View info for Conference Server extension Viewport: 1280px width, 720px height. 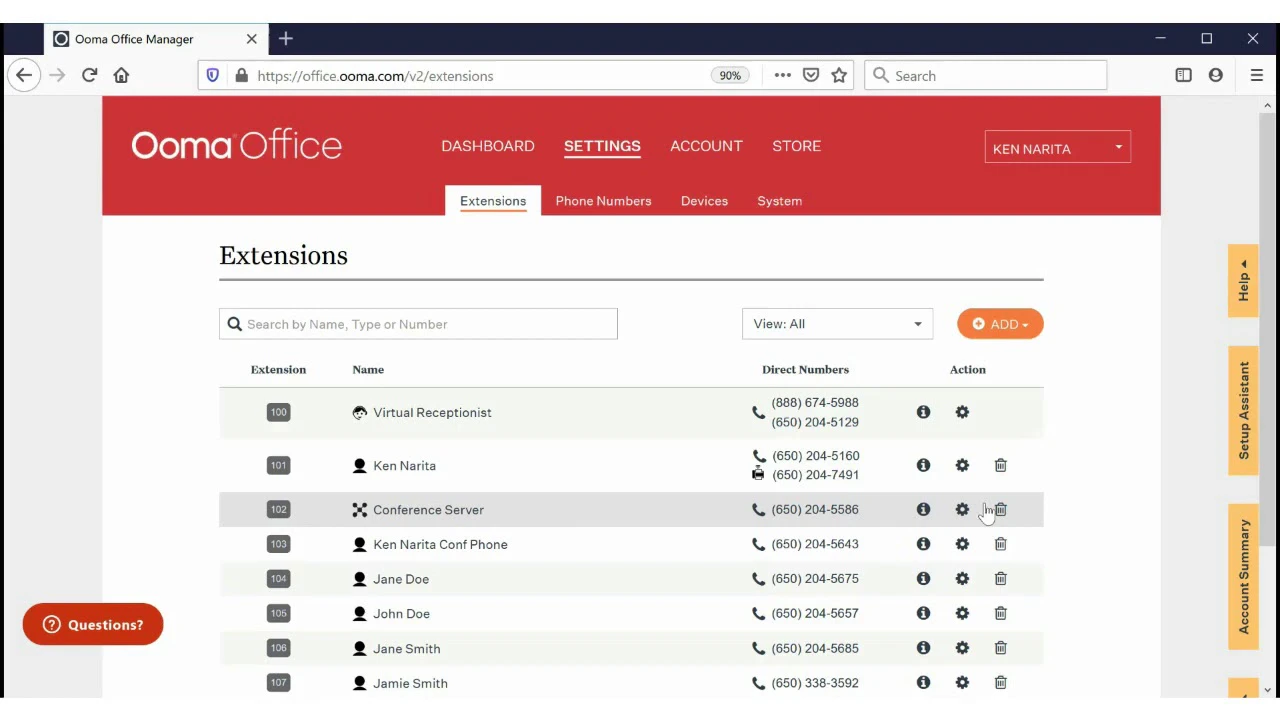923,509
